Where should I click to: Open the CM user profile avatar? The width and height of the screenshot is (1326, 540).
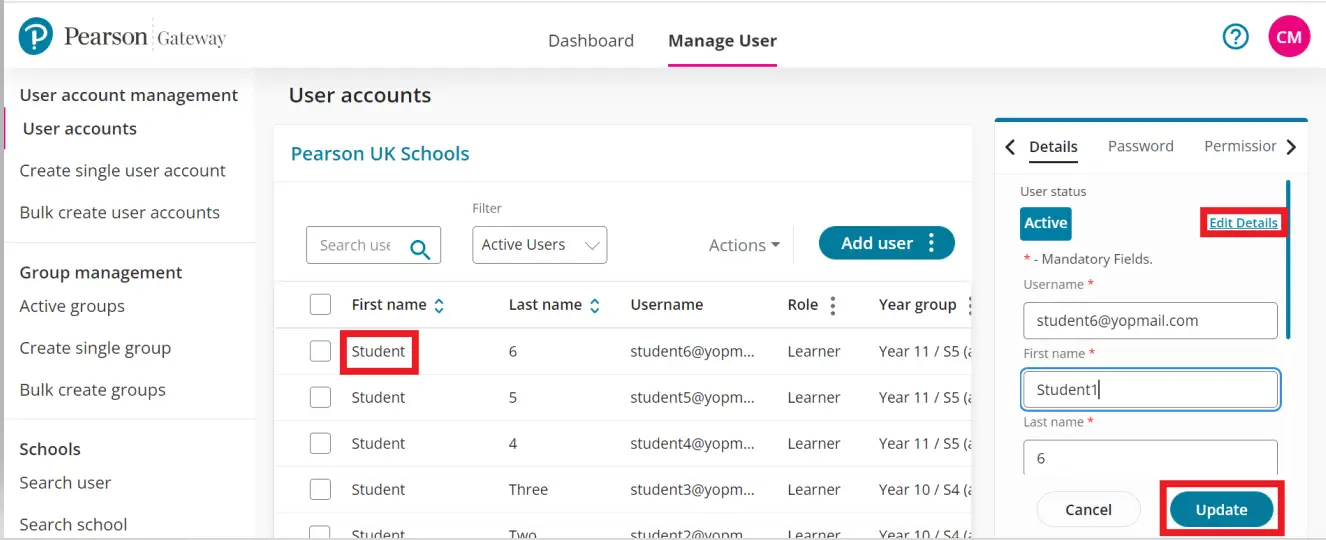[x=1289, y=37]
